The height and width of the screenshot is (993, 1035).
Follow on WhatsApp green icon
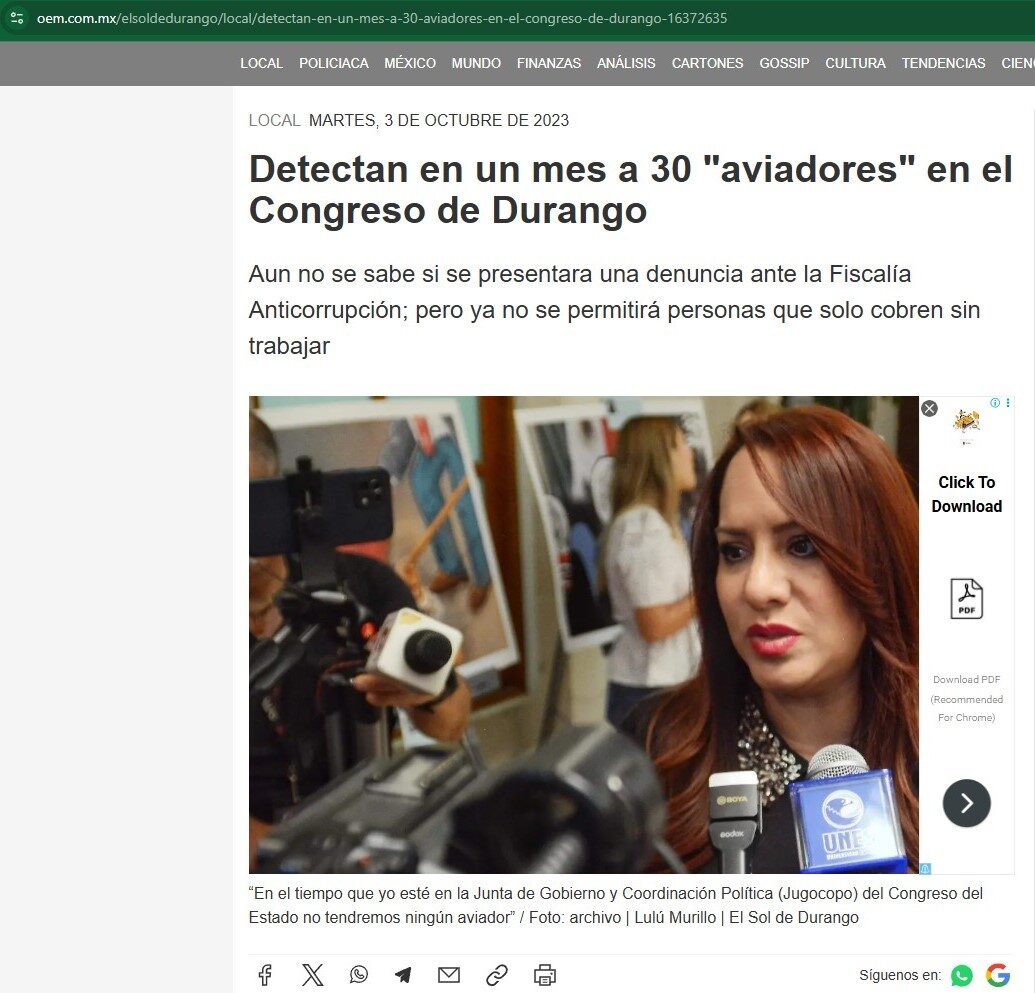[x=962, y=975]
